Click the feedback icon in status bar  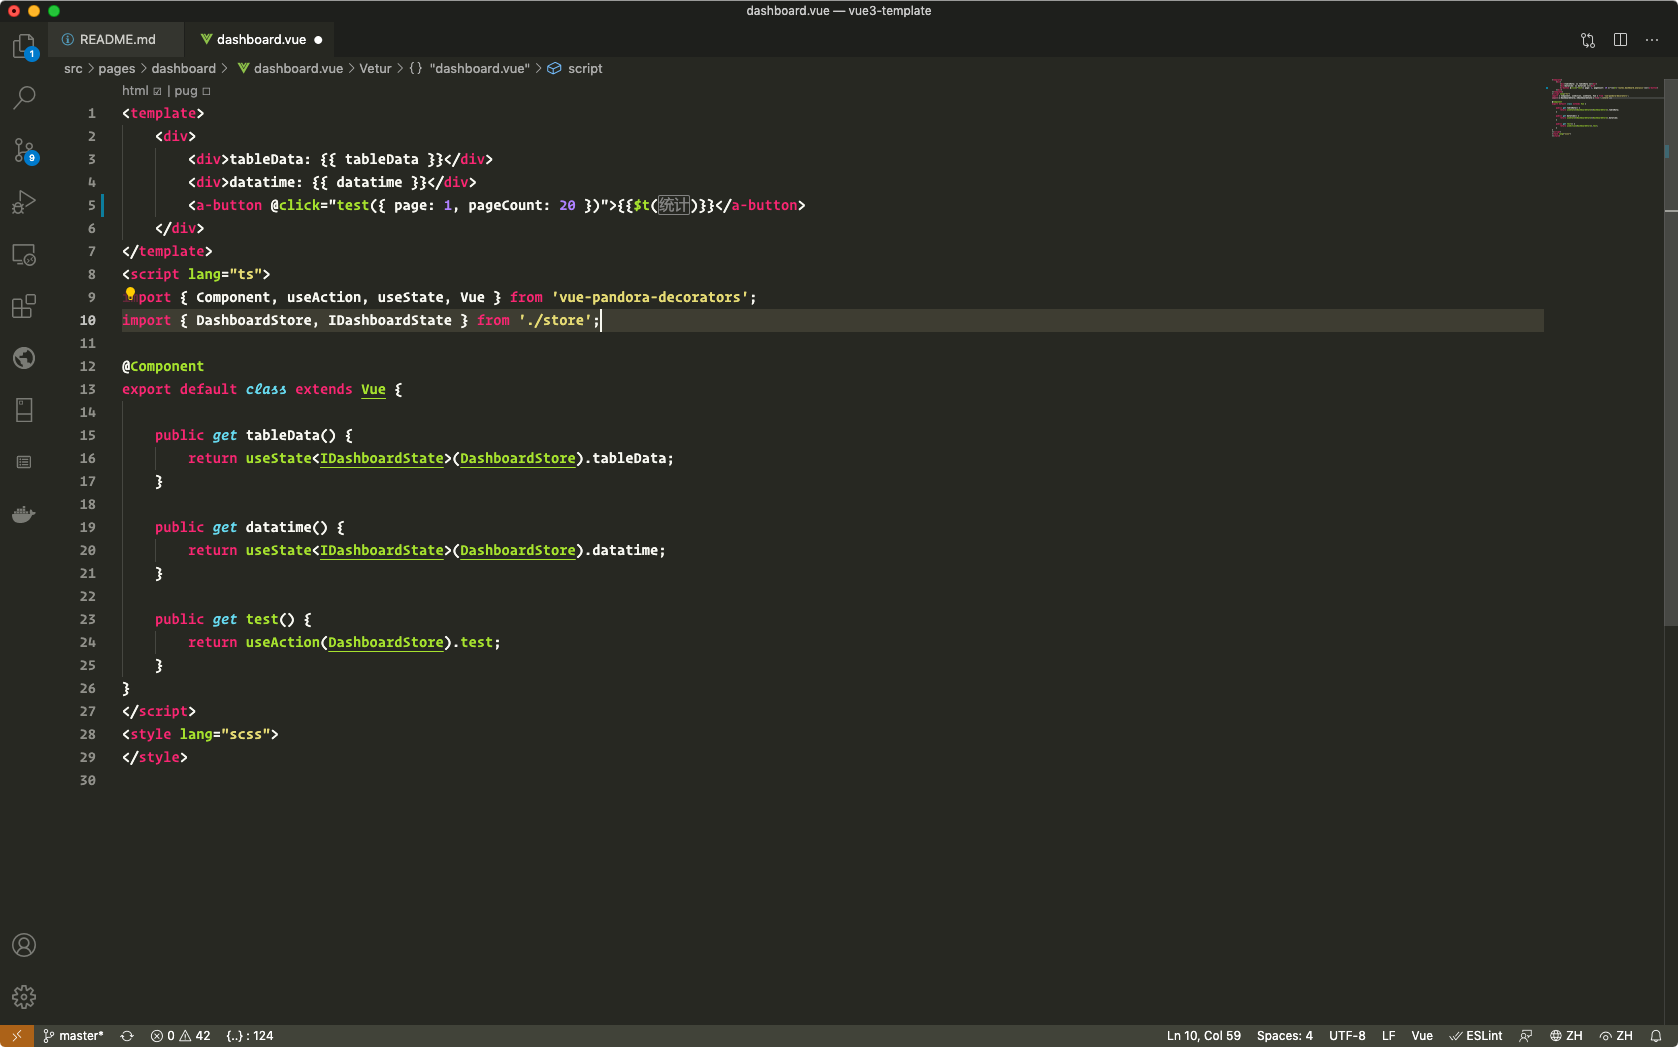click(1526, 1036)
